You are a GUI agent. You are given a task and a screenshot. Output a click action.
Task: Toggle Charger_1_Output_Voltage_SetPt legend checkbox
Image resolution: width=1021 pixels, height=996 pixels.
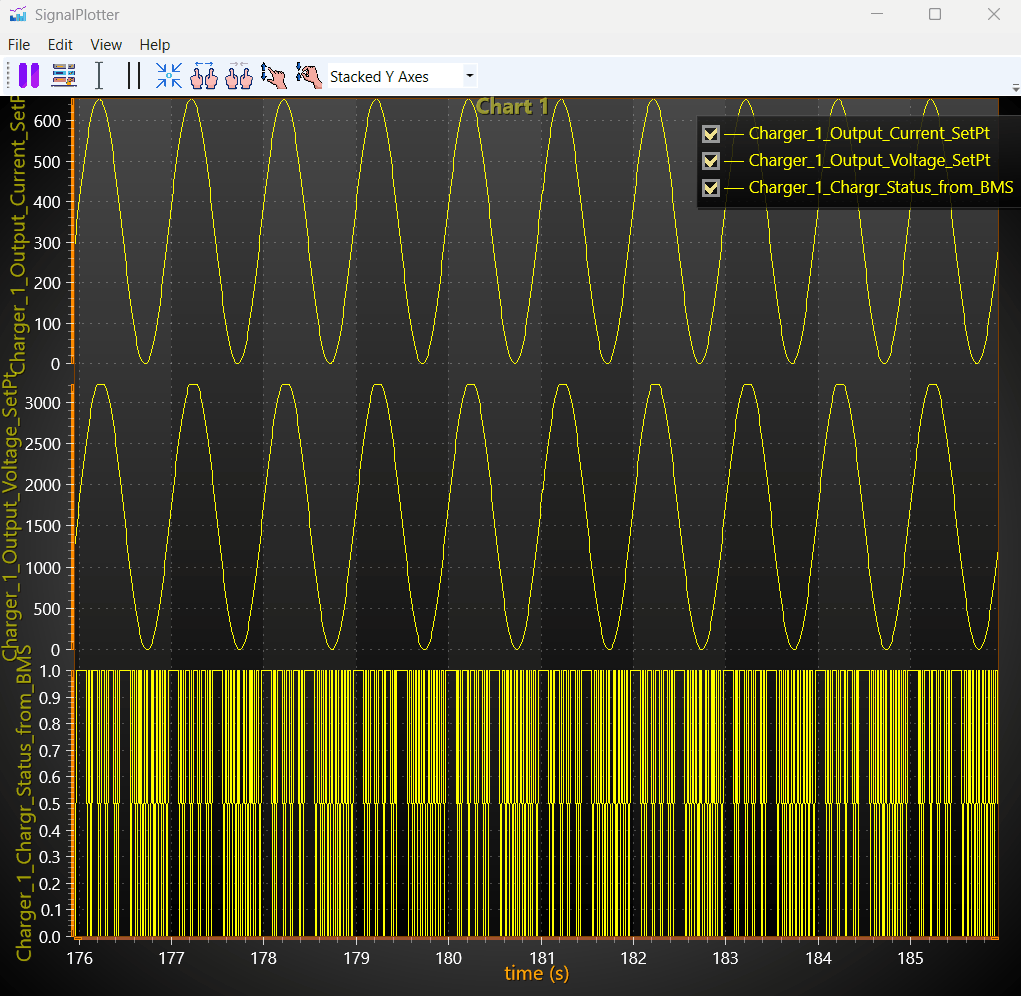(711, 160)
